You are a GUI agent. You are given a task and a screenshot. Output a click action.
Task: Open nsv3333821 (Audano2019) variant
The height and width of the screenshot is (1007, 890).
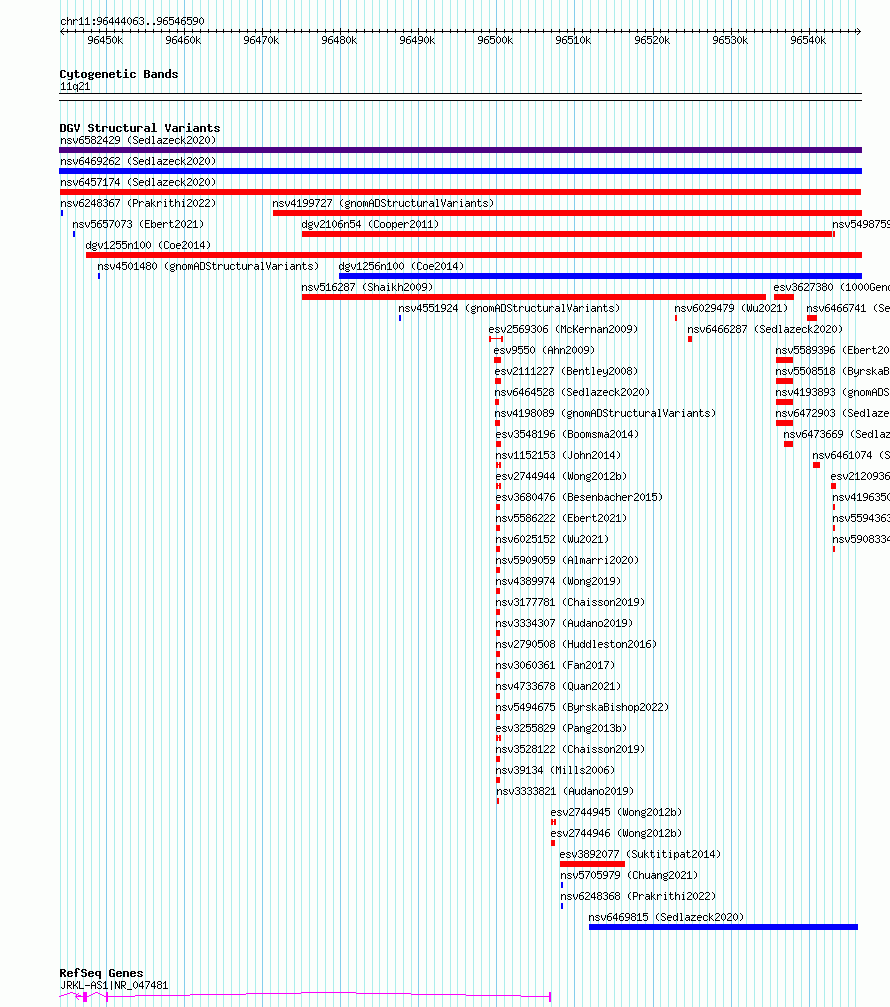565,791
